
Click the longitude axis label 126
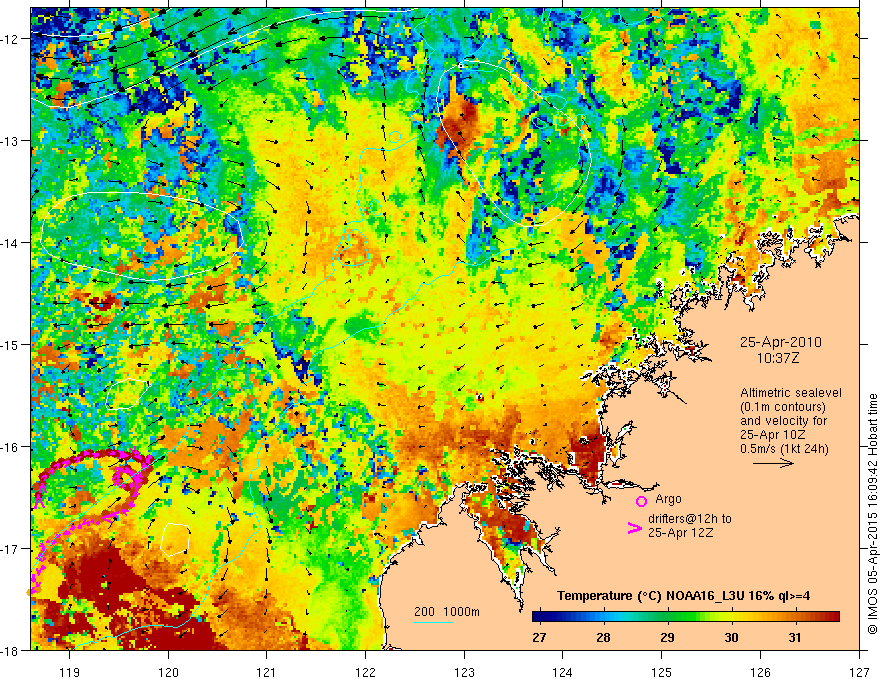click(x=760, y=672)
